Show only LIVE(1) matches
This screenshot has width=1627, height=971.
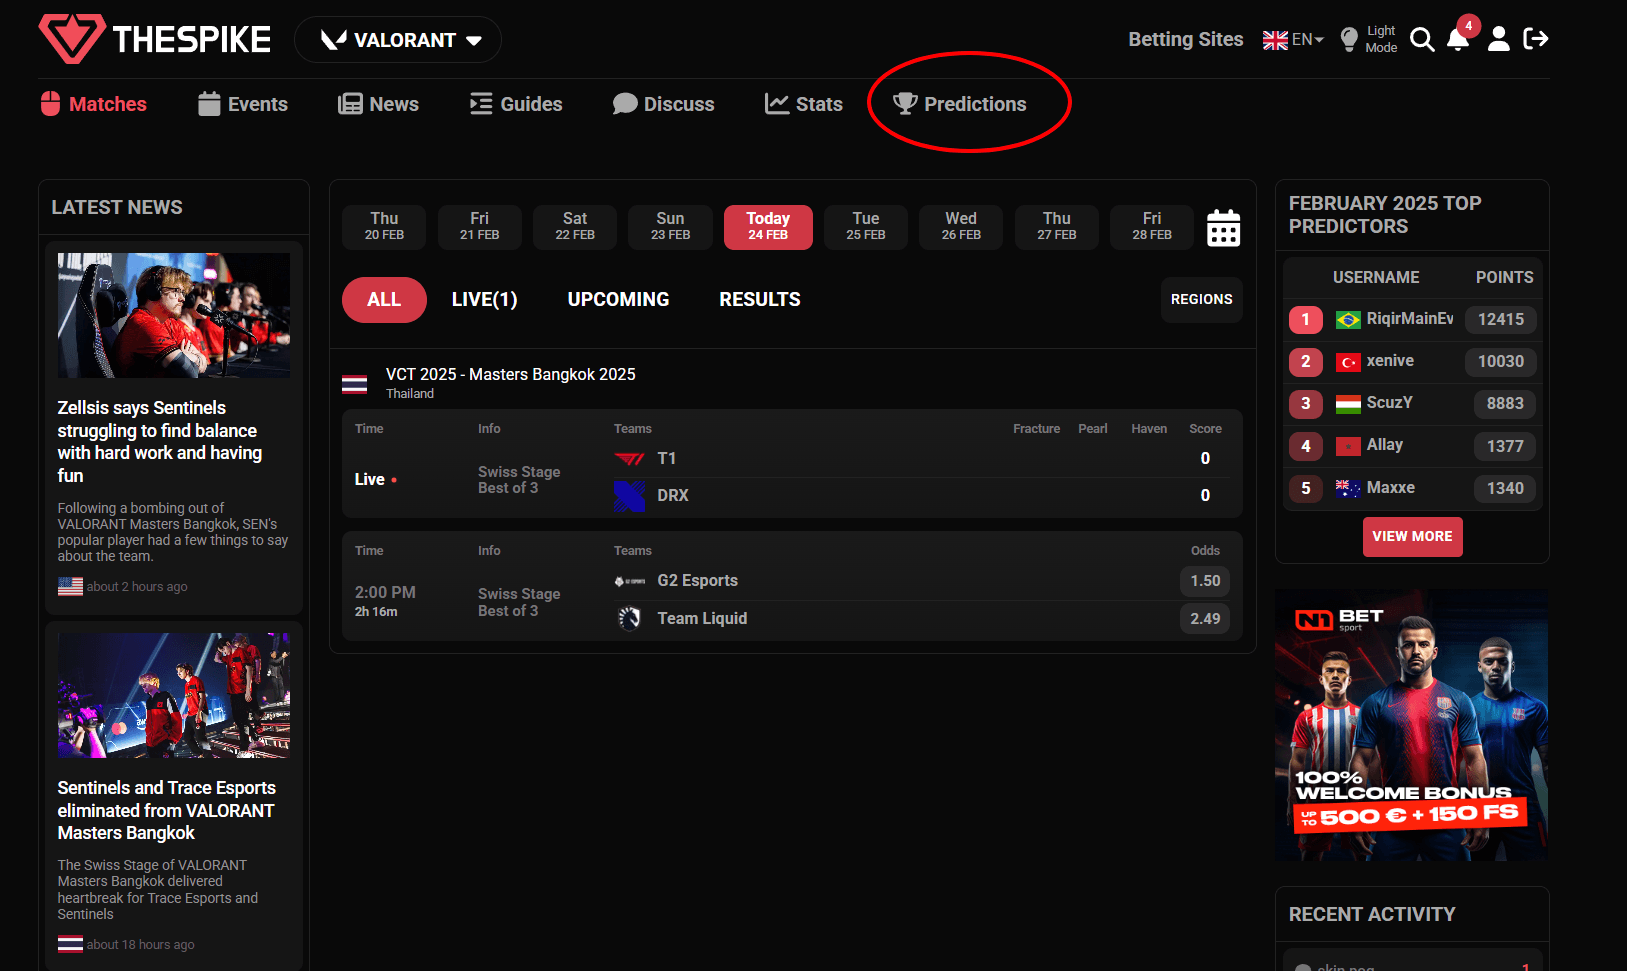click(484, 300)
